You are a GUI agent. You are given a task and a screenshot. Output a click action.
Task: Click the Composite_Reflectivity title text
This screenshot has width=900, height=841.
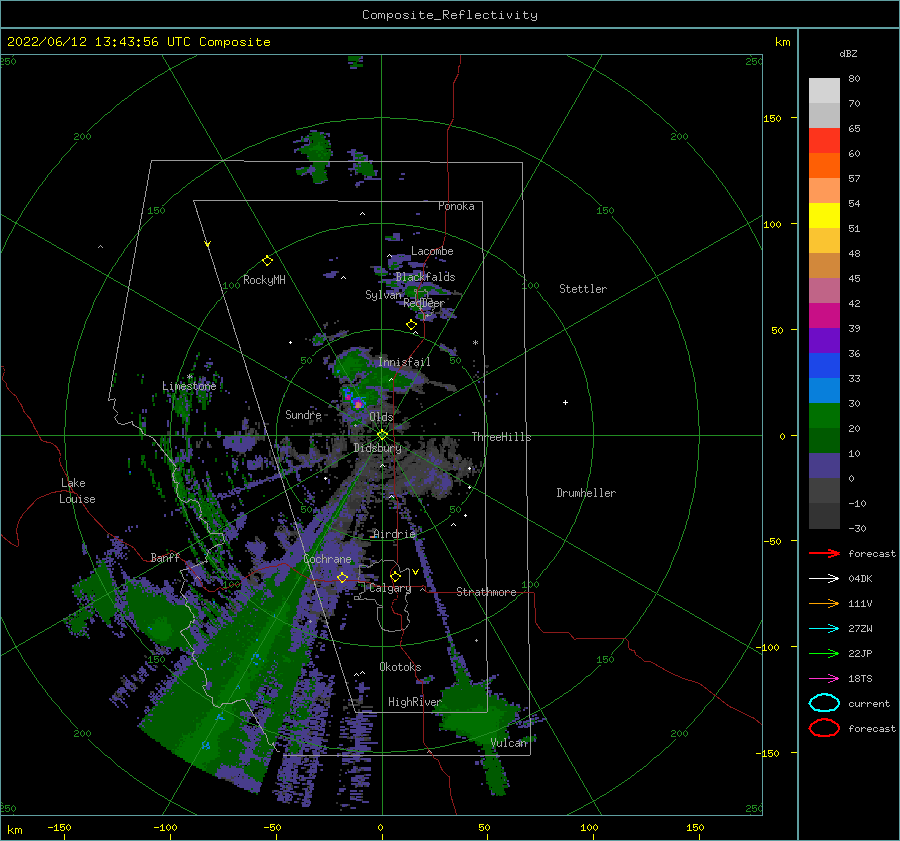pos(450,15)
